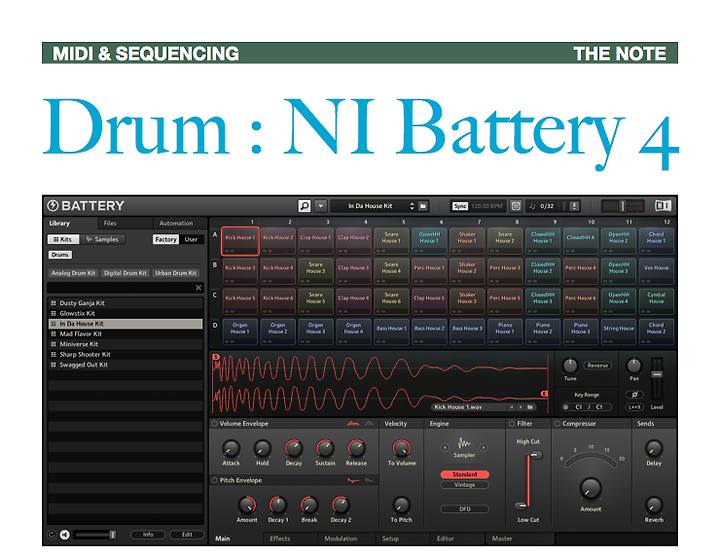
Task: Open sample folder icon by Kick House 1.wav
Action: point(530,407)
